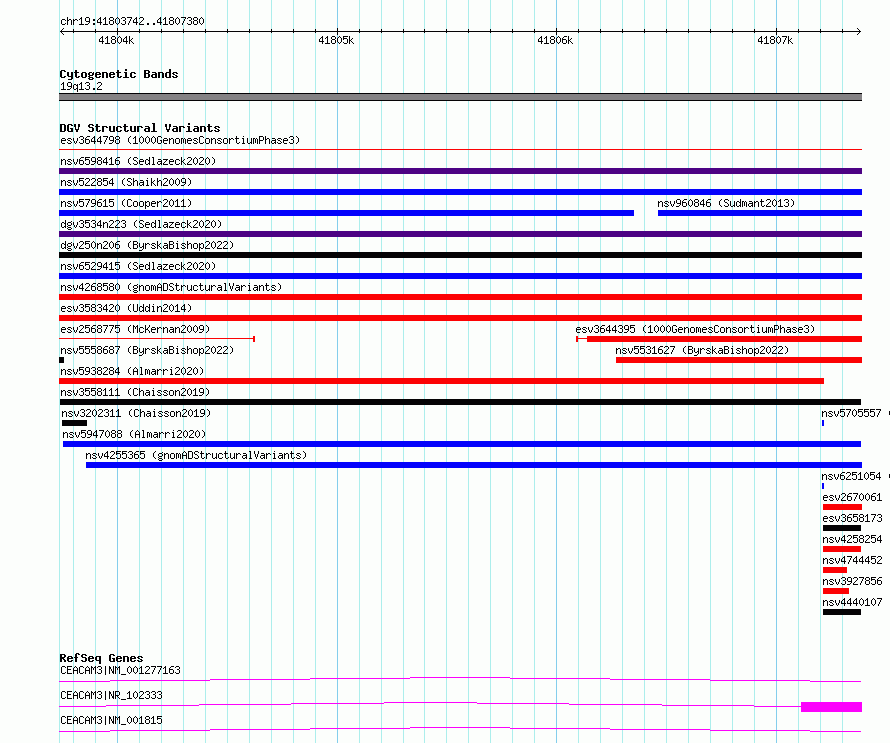The height and width of the screenshot is (743, 890).
Task: Click the esv2670061 red variant bar
Action: [x=842, y=507]
